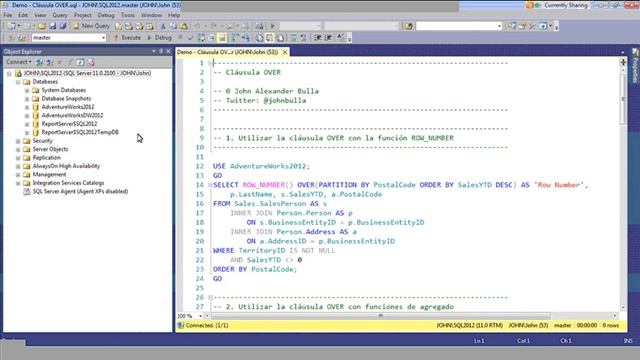Collapse the Databases folder node
The width and height of the screenshot is (640, 360).
point(18,82)
